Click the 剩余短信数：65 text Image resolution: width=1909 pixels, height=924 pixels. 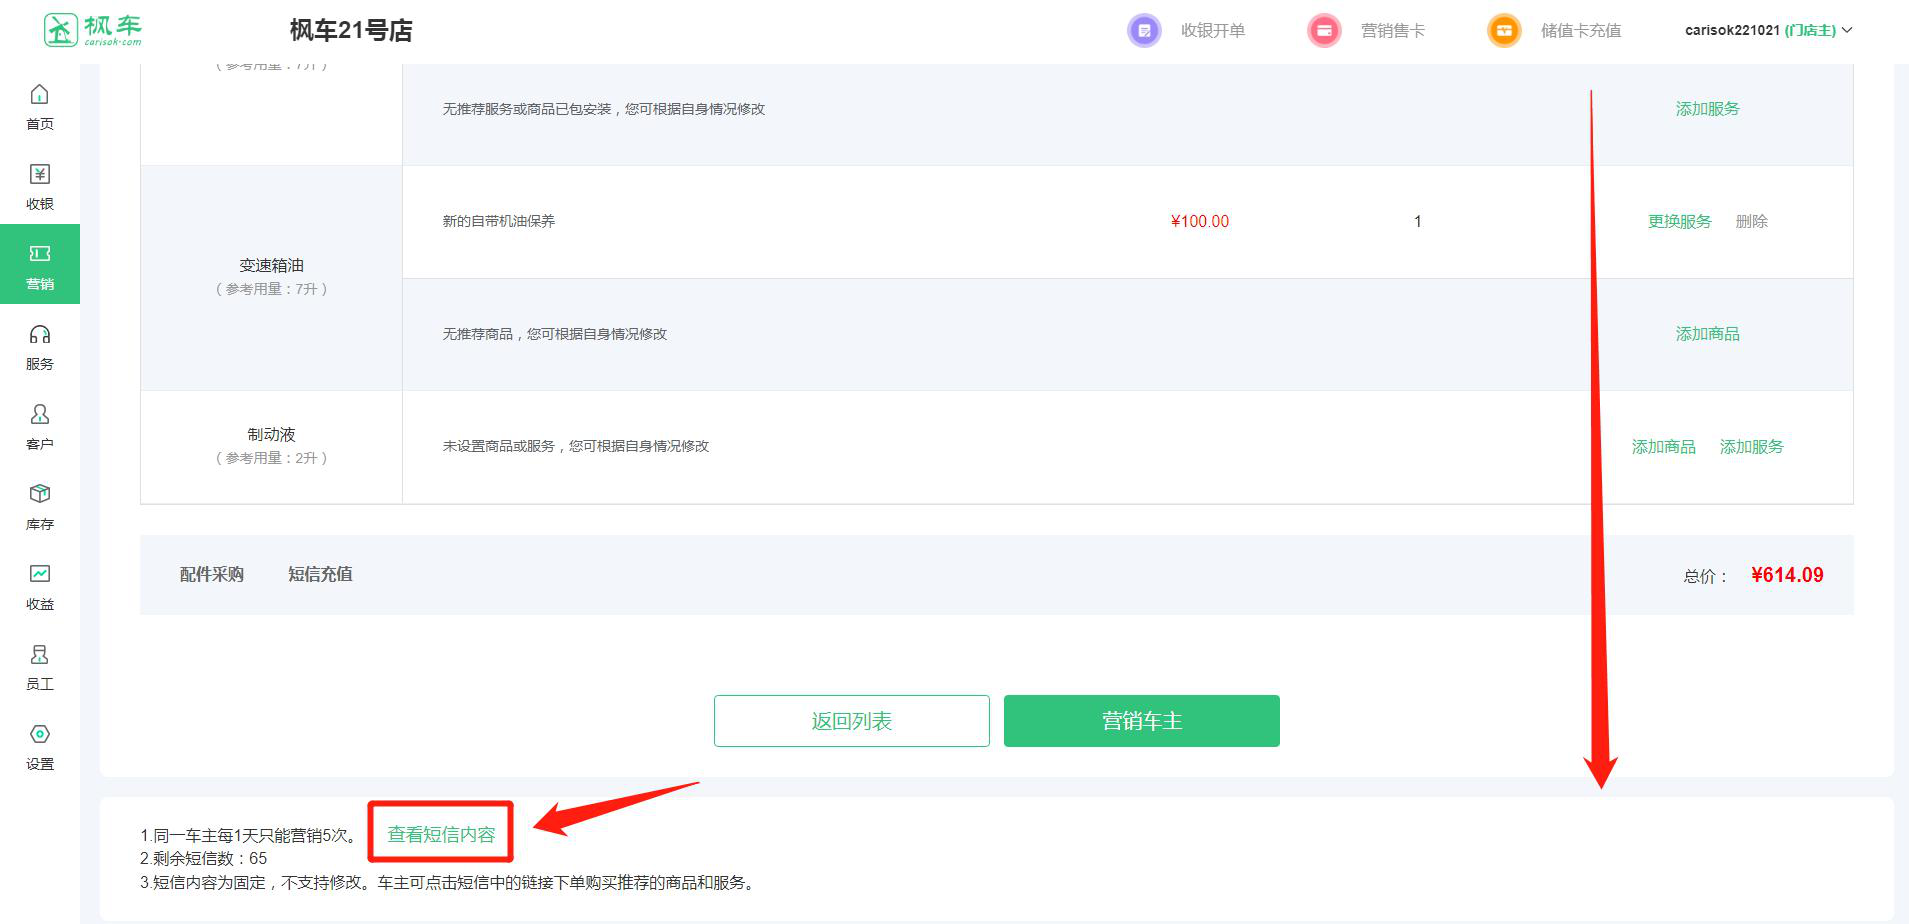pyautogui.click(x=204, y=859)
